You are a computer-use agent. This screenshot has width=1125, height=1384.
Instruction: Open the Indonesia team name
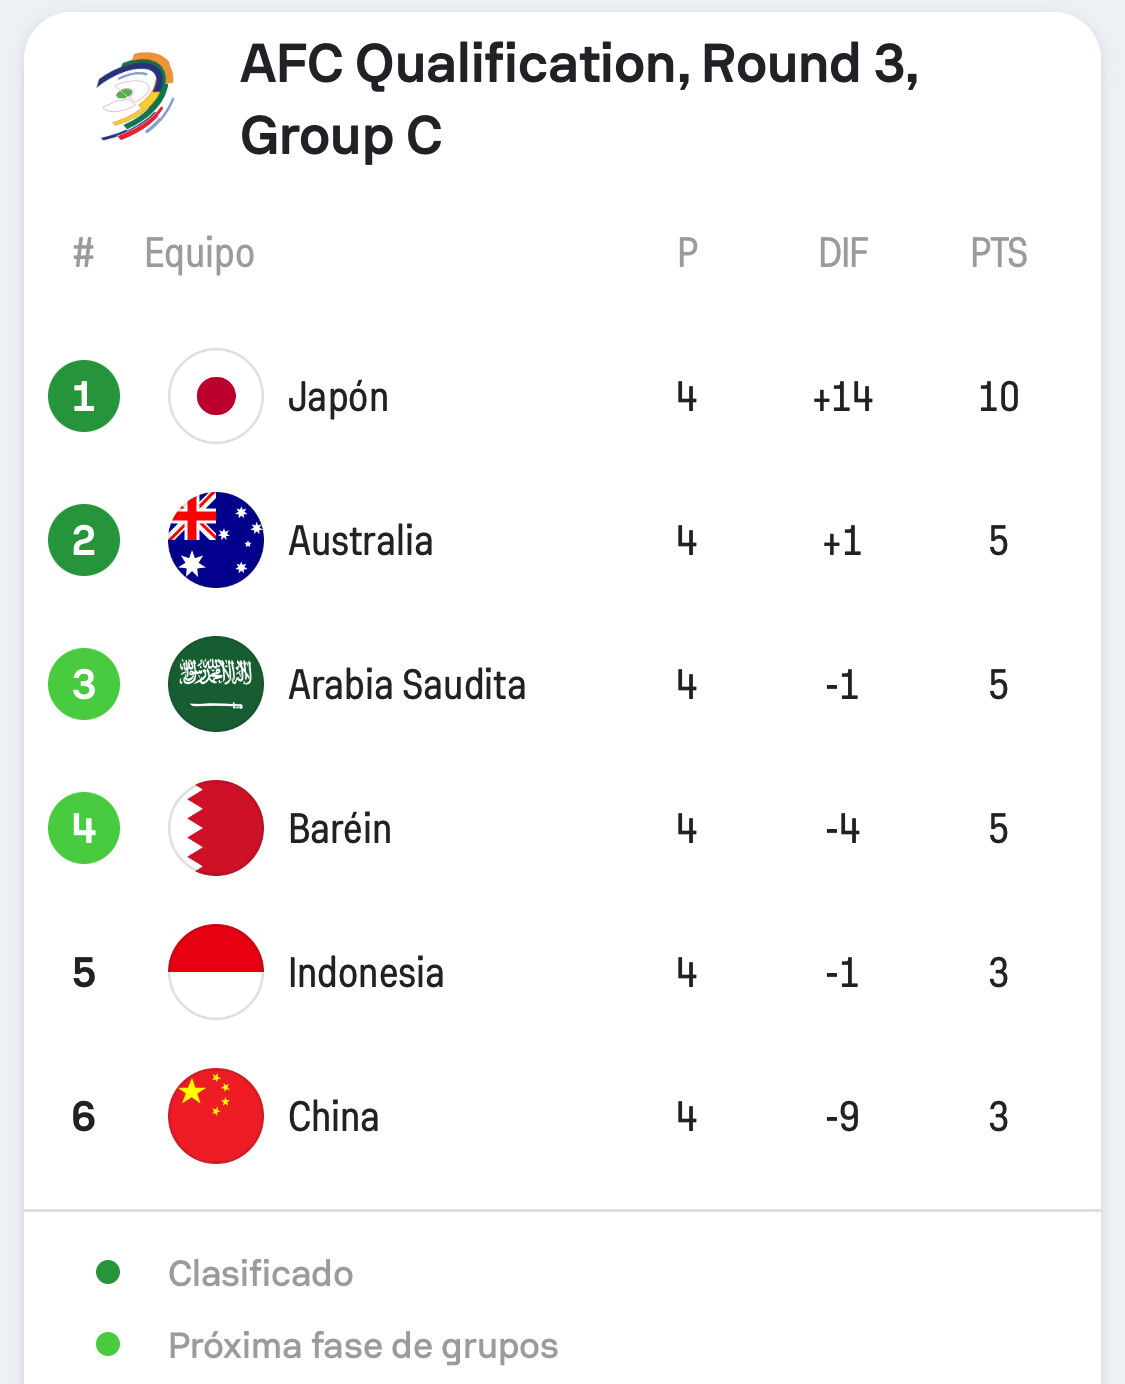pos(366,973)
